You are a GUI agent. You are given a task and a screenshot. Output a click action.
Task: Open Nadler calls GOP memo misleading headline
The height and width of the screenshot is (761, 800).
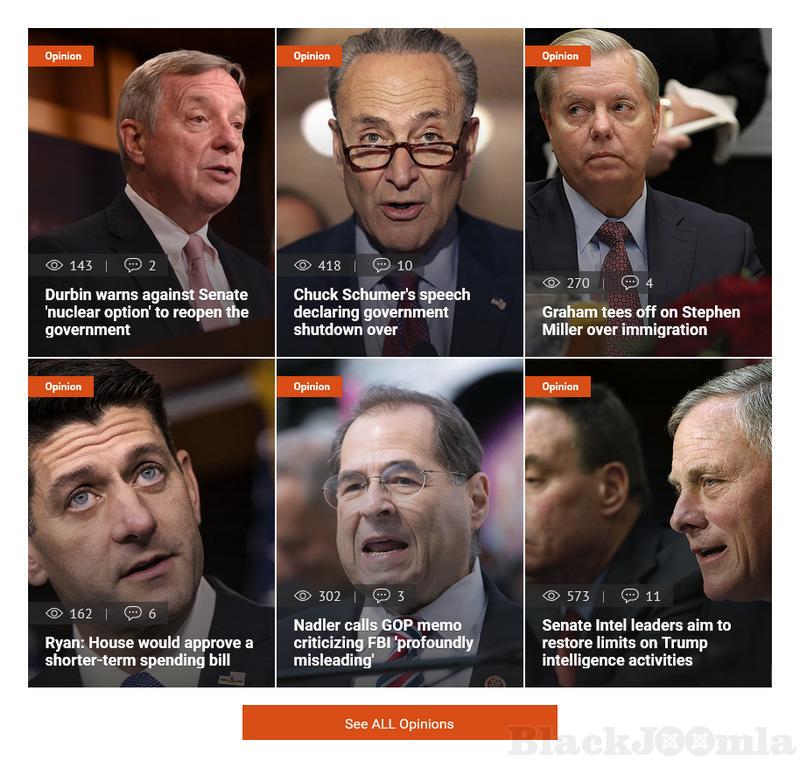tap(383, 643)
